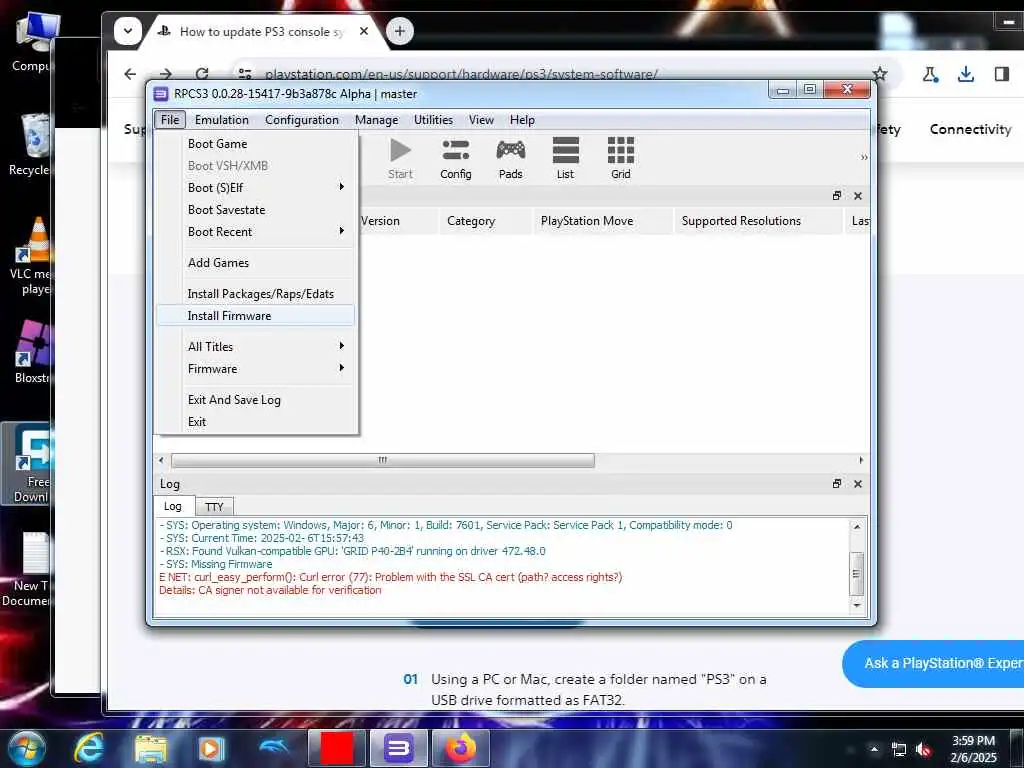Viewport: 1024px width, 768px height.
Task: Click the muted volume tray icon
Action: coord(923,750)
